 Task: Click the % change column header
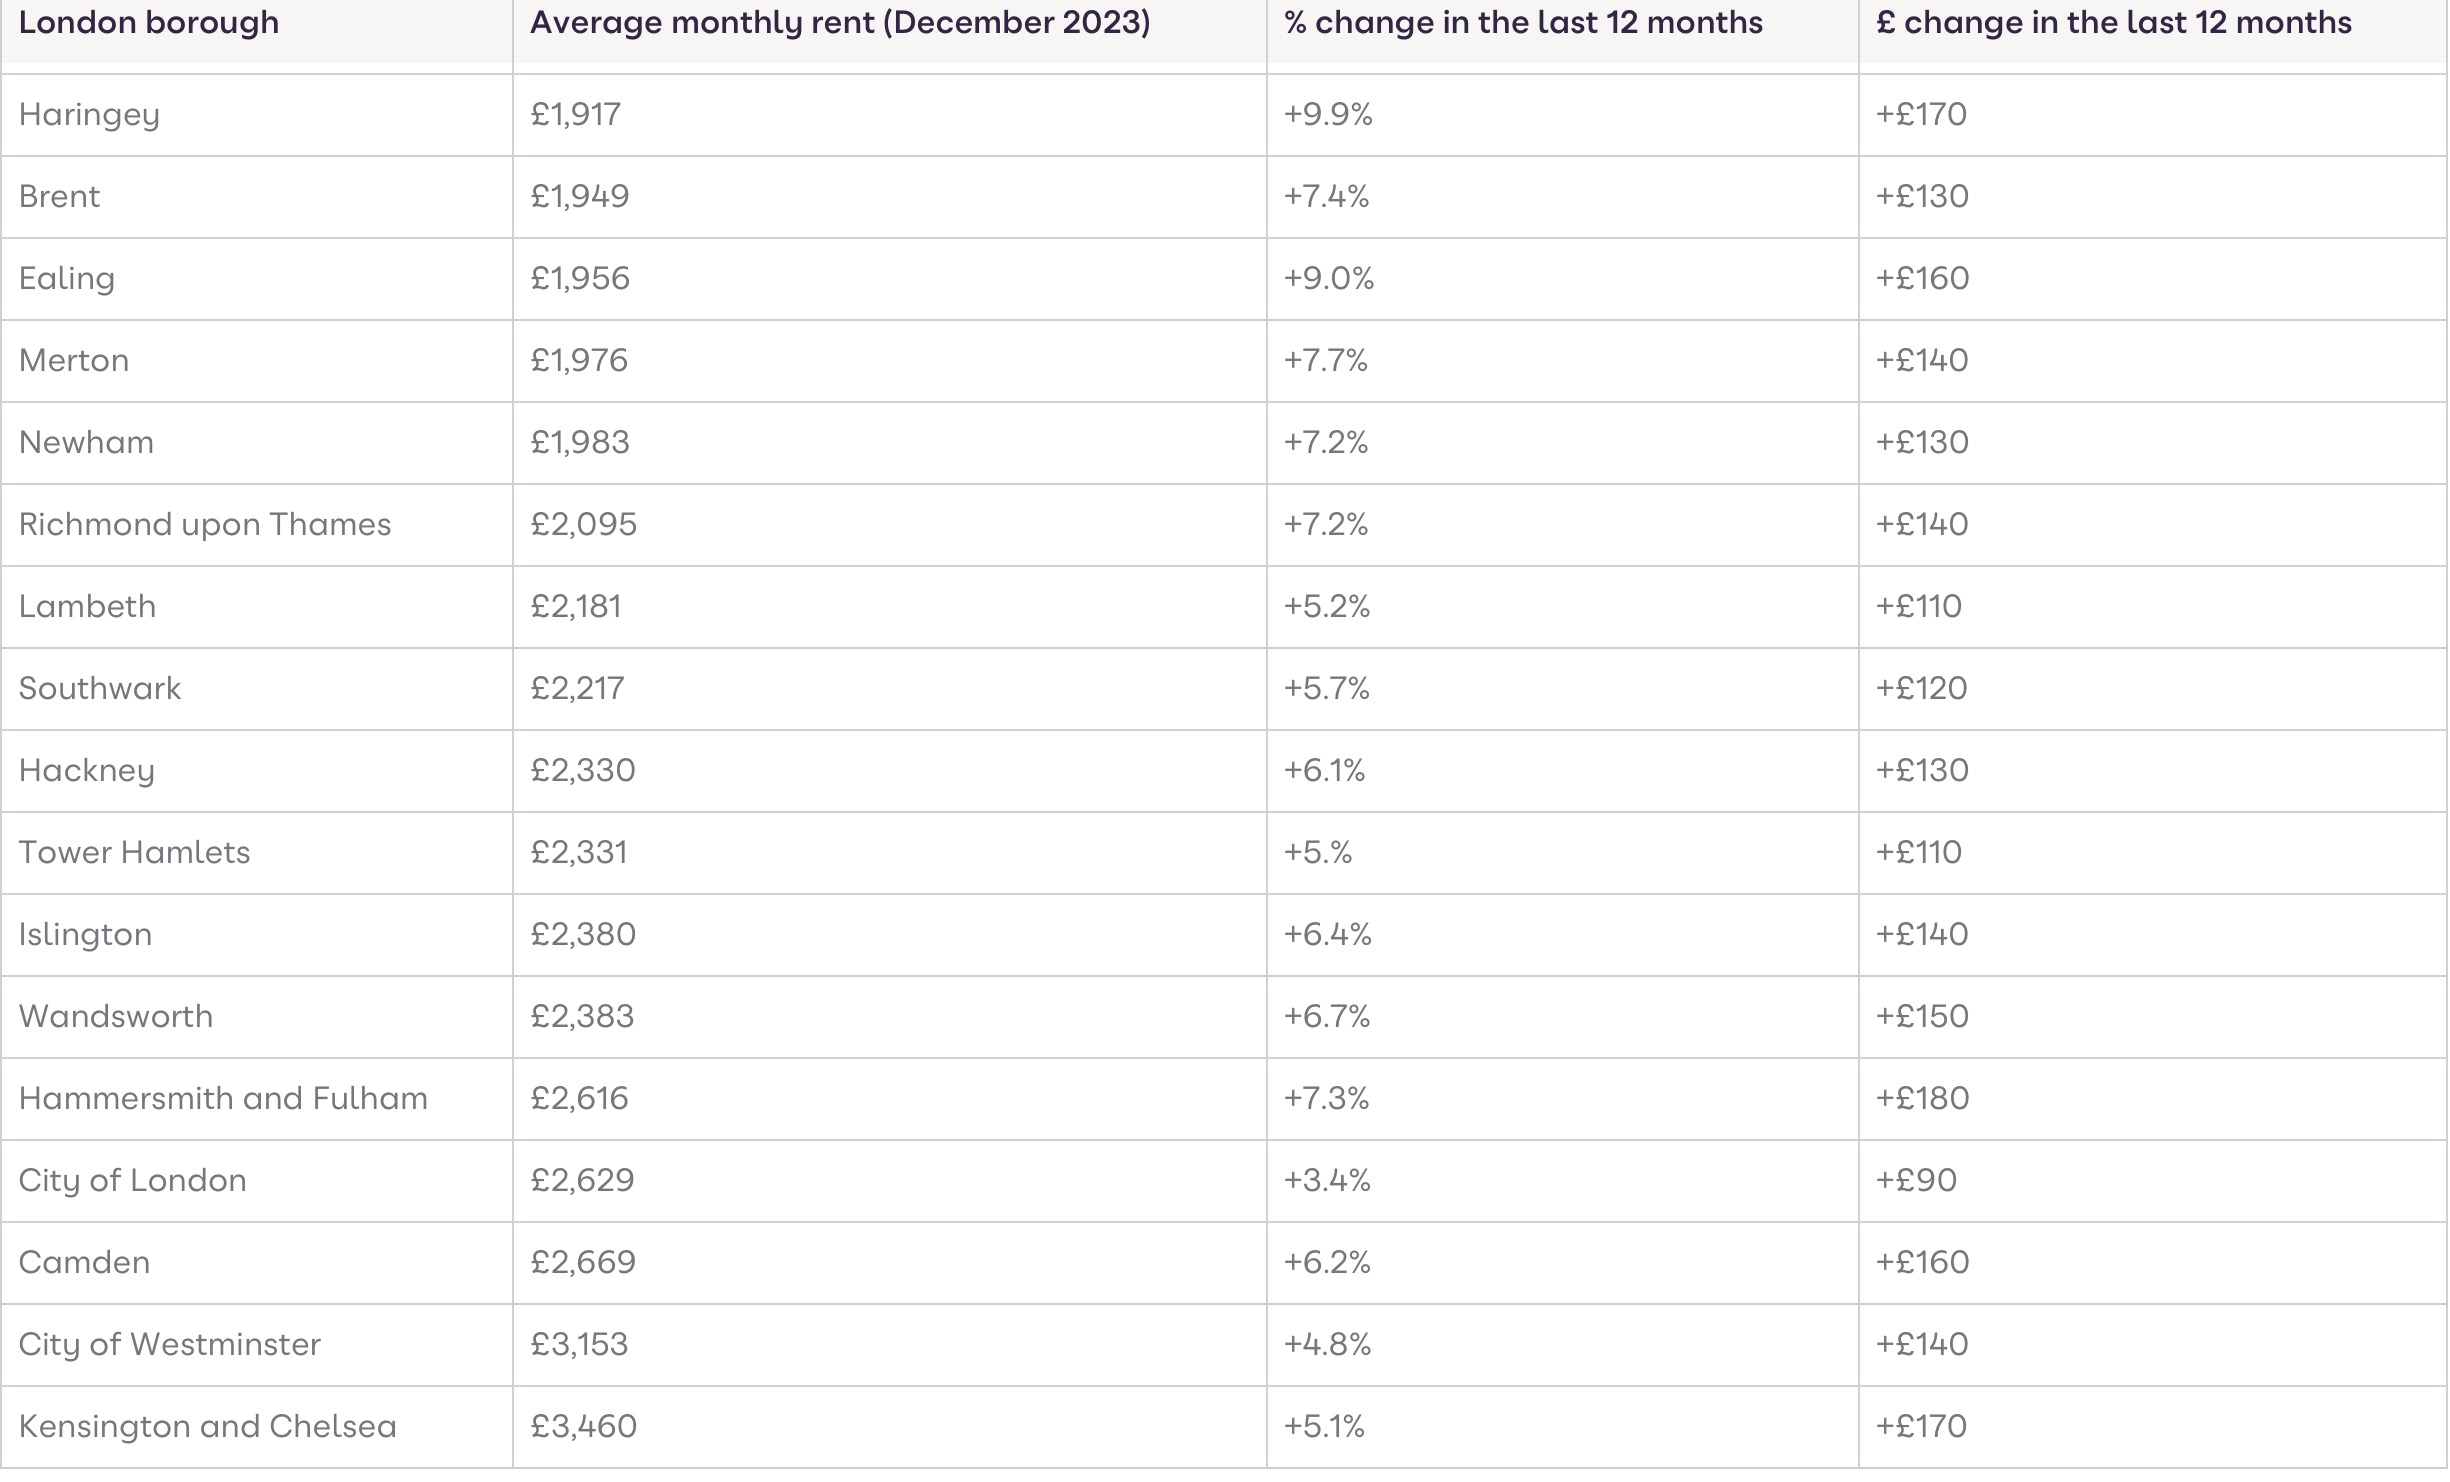[x=1523, y=23]
